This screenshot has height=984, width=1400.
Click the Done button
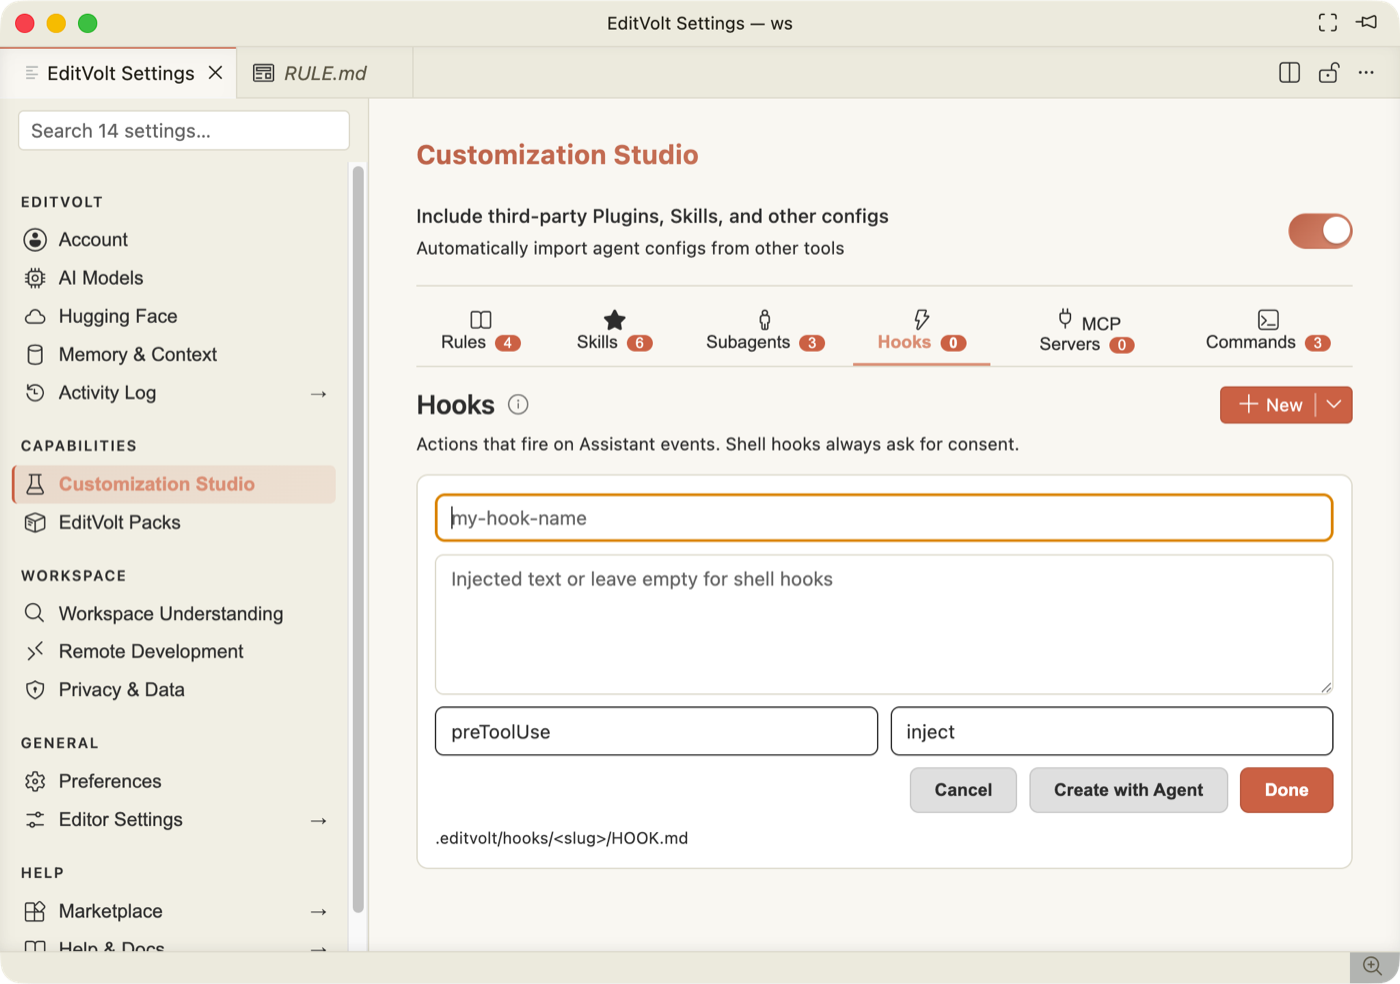coord(1286,790)
